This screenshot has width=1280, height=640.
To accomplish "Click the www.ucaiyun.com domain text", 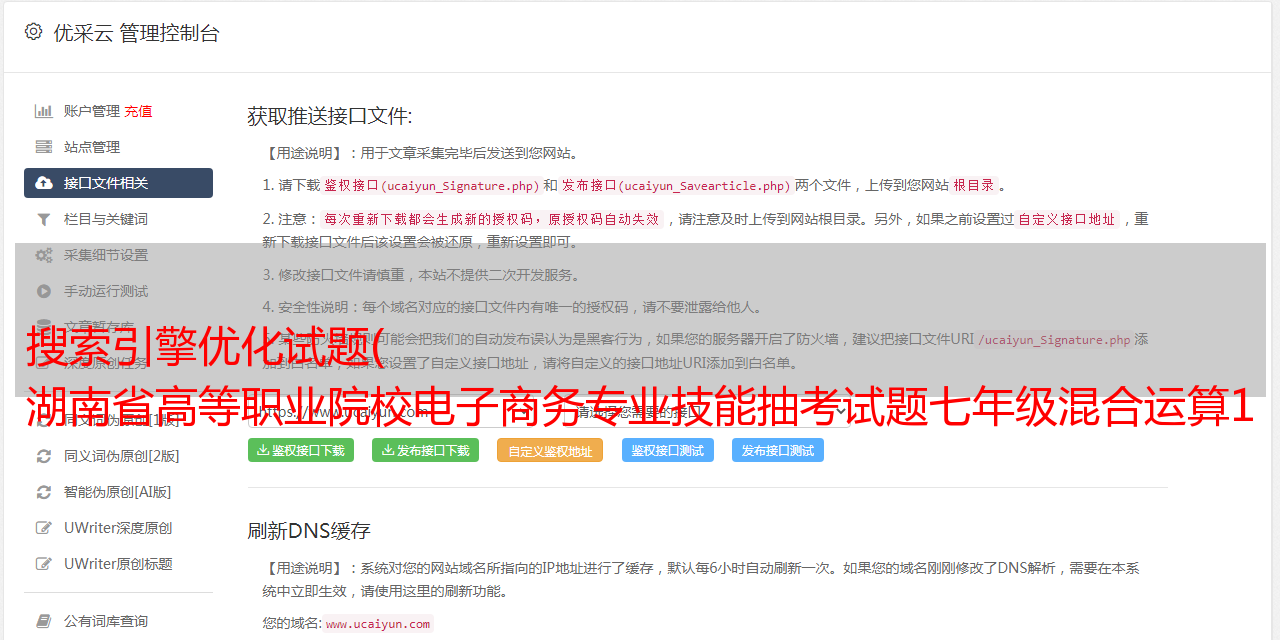I will [x=378, y=623].
